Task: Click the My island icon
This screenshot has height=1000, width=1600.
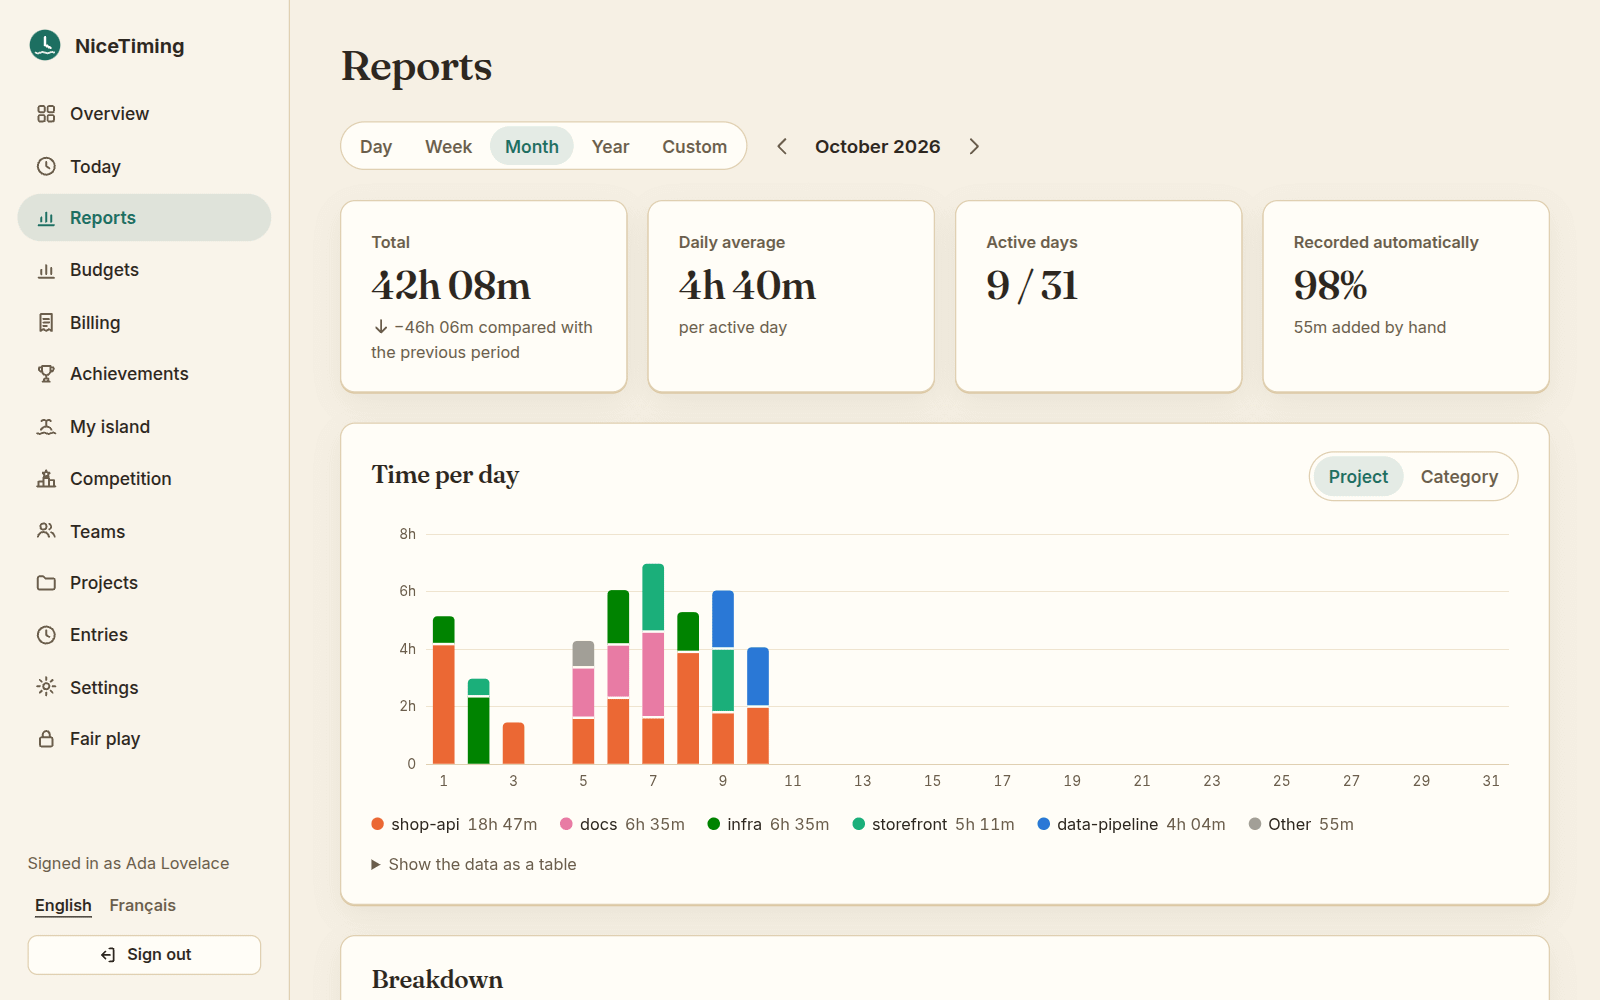Action: click(46, 427)
